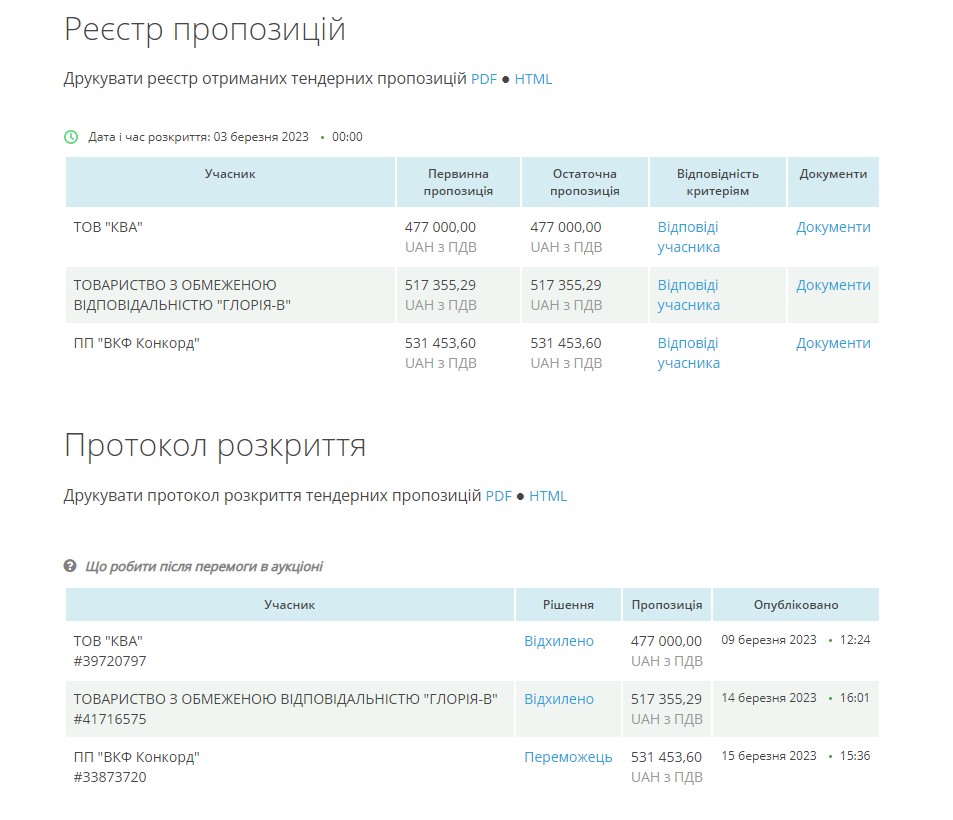Open 'Відповіді учасника' for ГЛОРІЯ-В
The height and width of the screenshot is (820, 953).
click(689, 295)
